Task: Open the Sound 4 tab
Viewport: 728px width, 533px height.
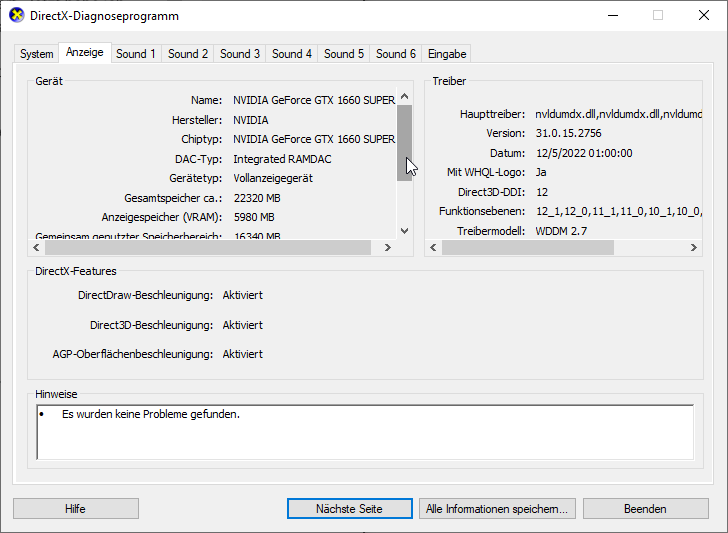Action: [292, 54]
